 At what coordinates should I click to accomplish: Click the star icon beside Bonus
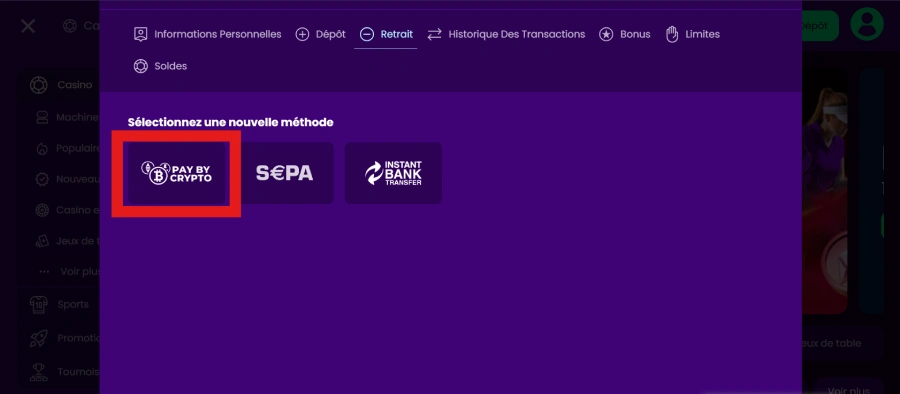tap(606, 34)
